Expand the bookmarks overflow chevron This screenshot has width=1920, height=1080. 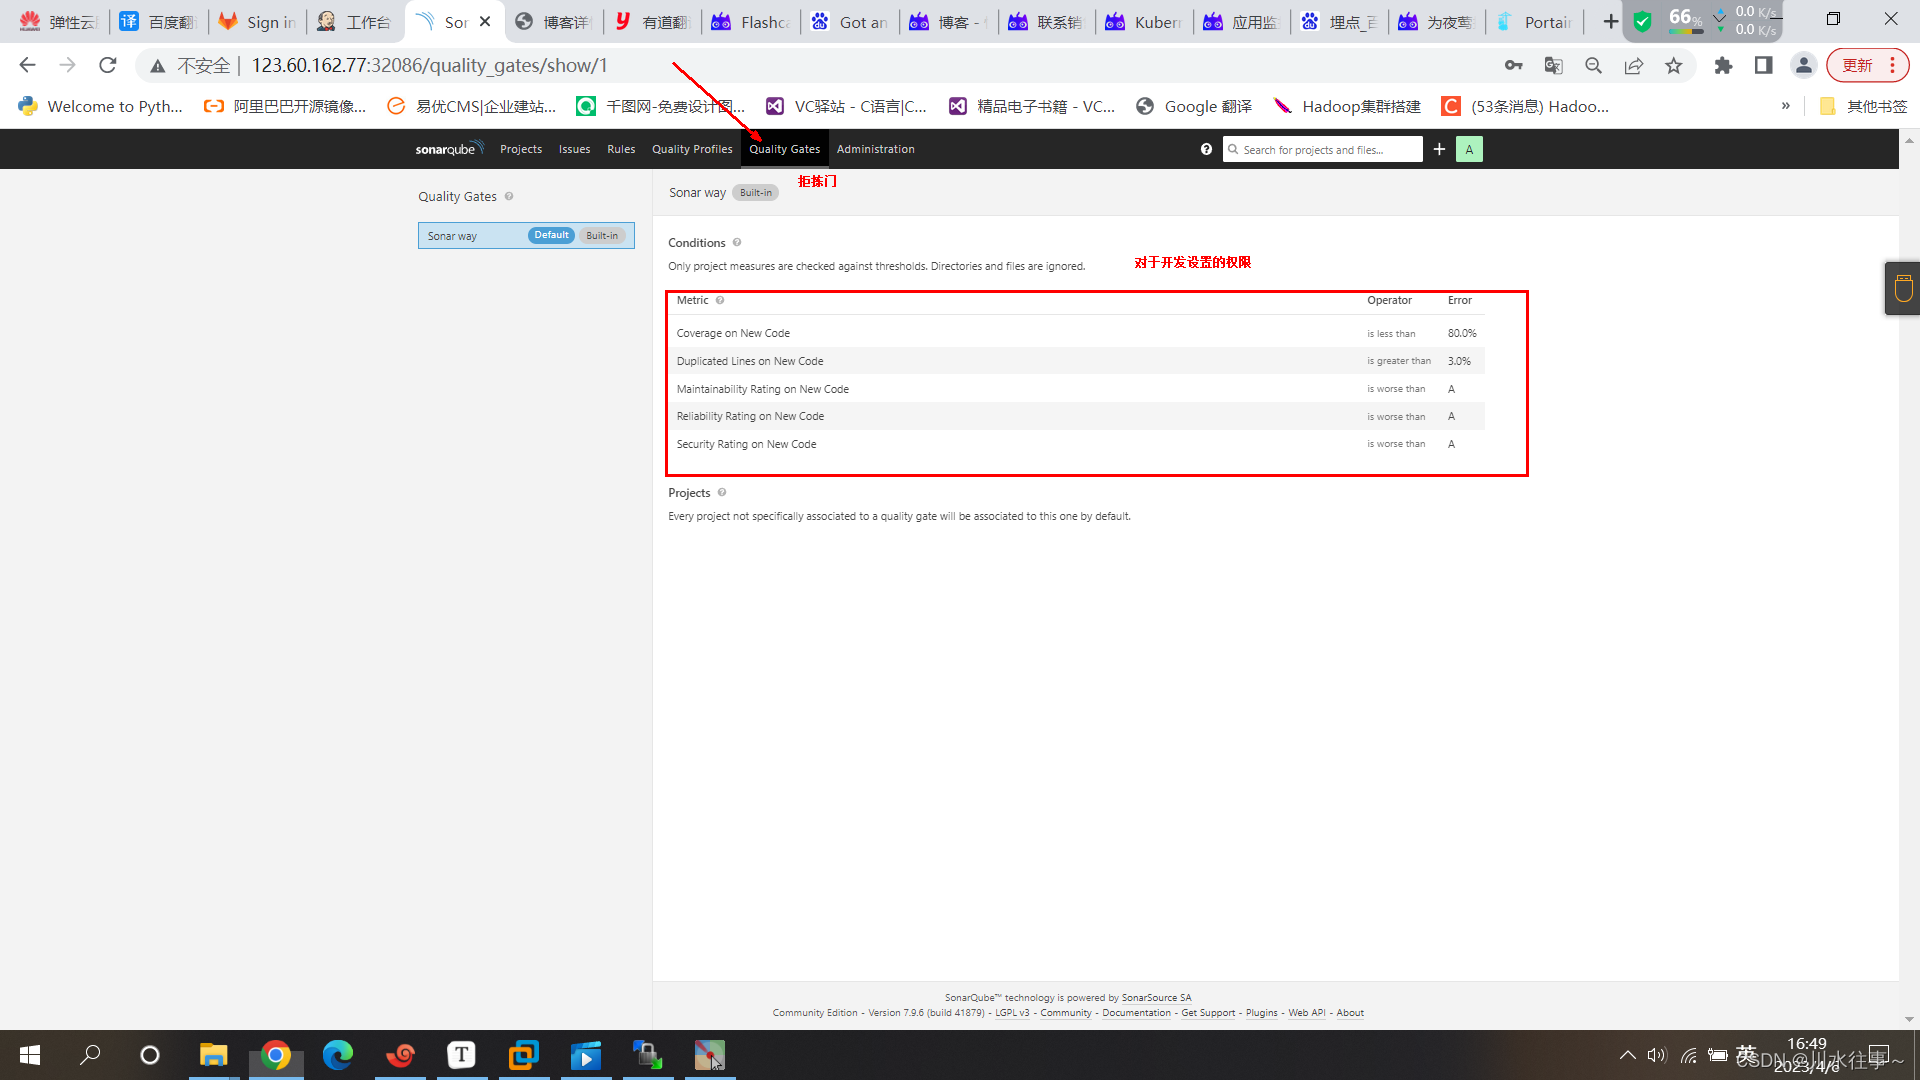(1785, 106)
